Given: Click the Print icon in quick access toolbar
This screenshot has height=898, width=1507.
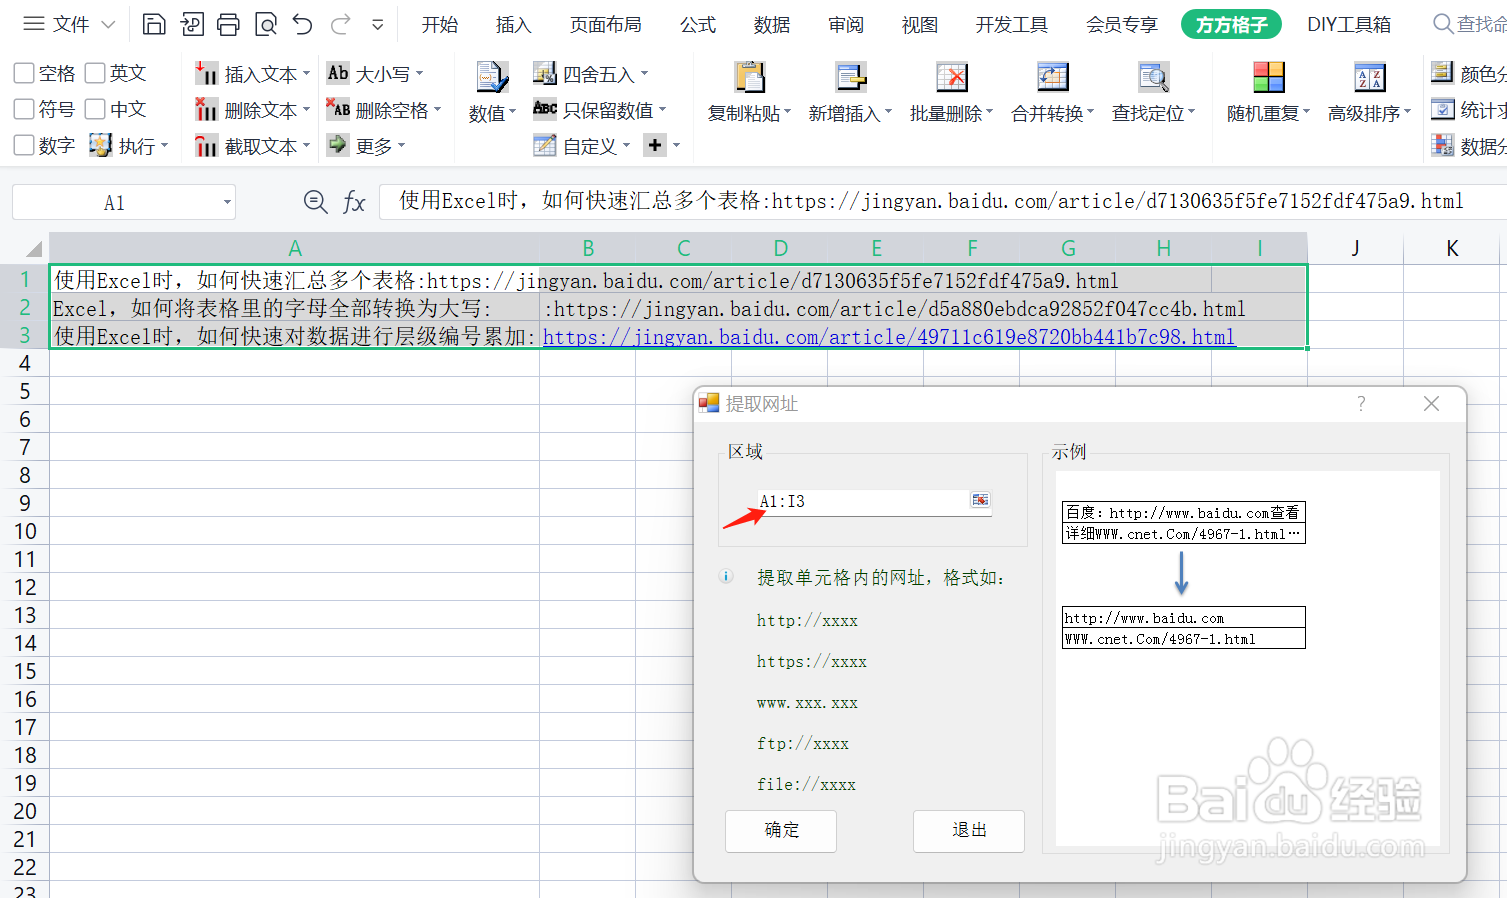Looking at the screenshot, I should tap(229, 24).
